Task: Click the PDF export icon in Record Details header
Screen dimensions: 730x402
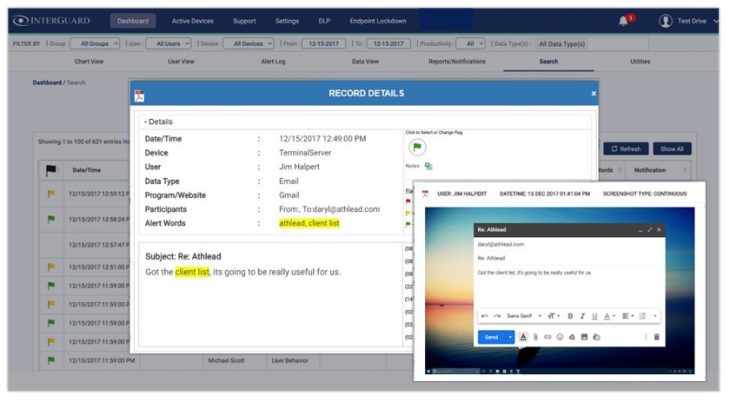Action: pyautogui.click(x=140, y=94)
